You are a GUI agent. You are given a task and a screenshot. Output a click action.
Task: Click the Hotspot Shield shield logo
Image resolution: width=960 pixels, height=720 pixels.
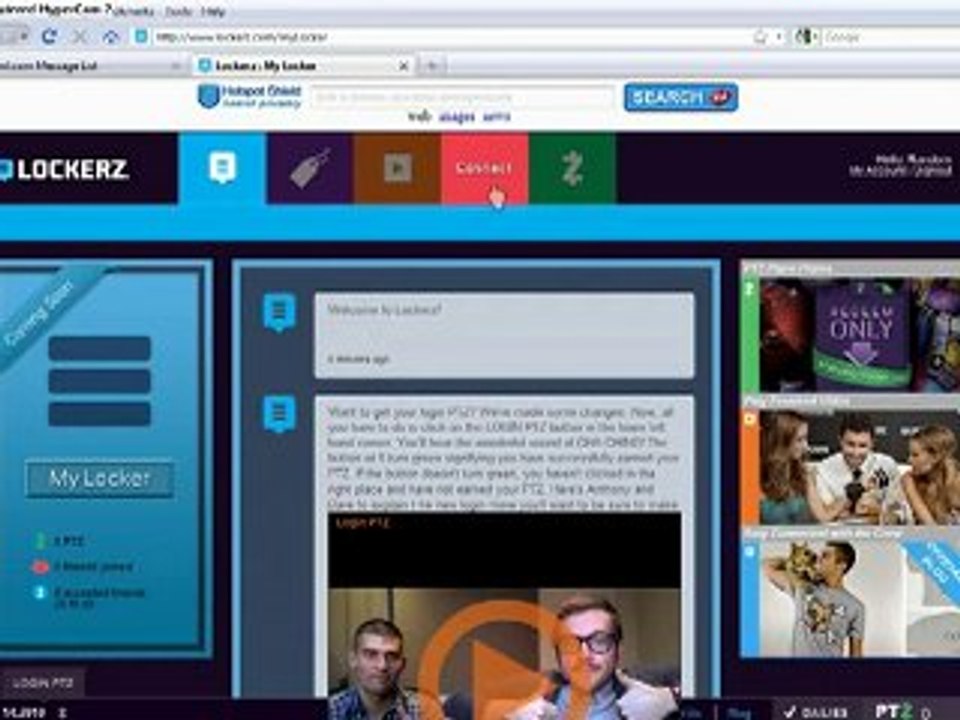208,96
